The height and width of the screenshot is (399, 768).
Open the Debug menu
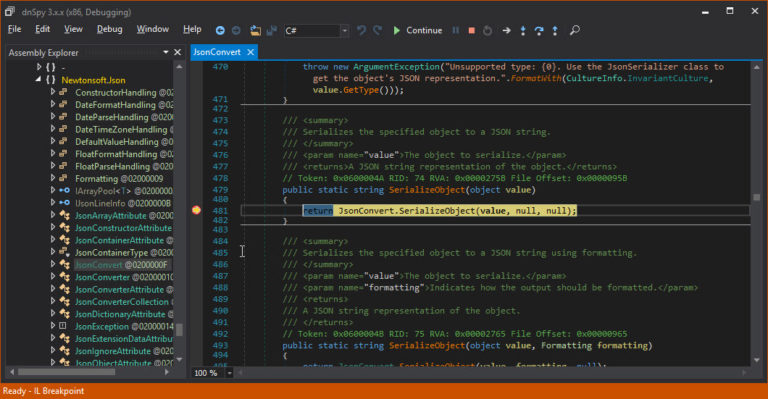tap(110, 29)
